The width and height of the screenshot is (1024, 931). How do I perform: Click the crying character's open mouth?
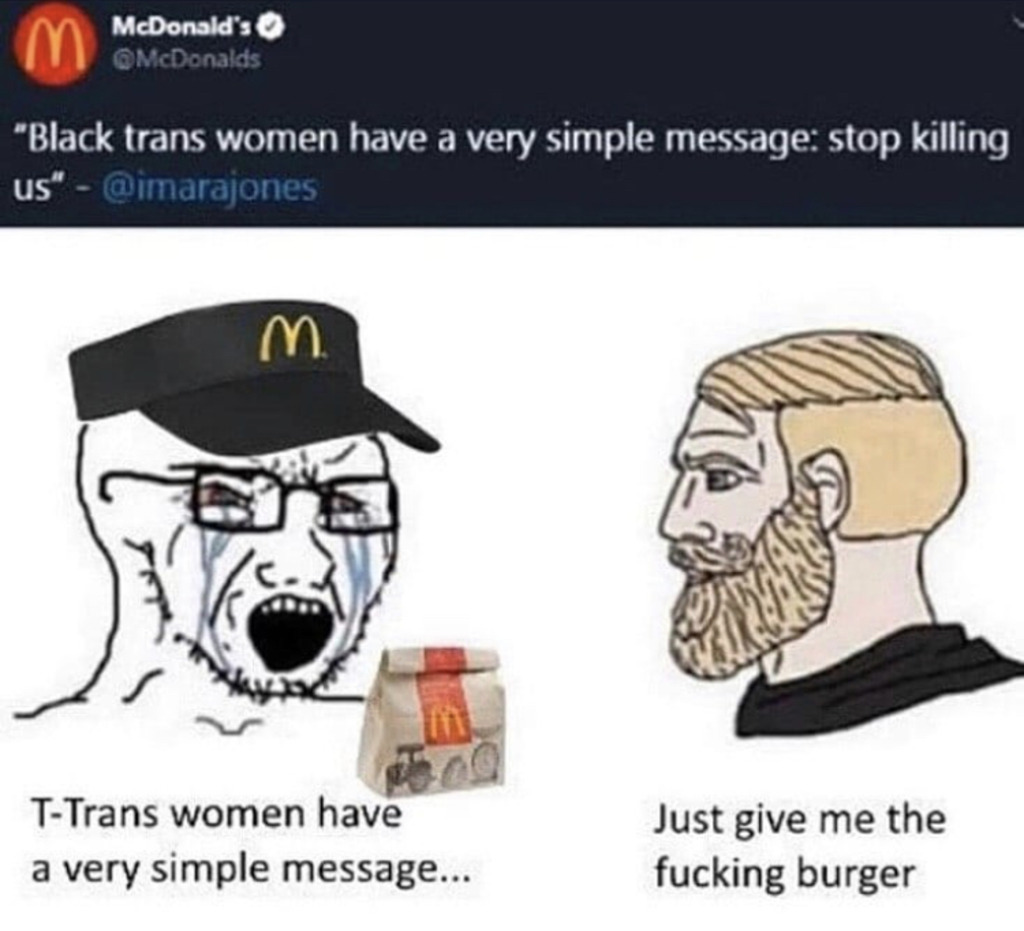pos(291,627)
